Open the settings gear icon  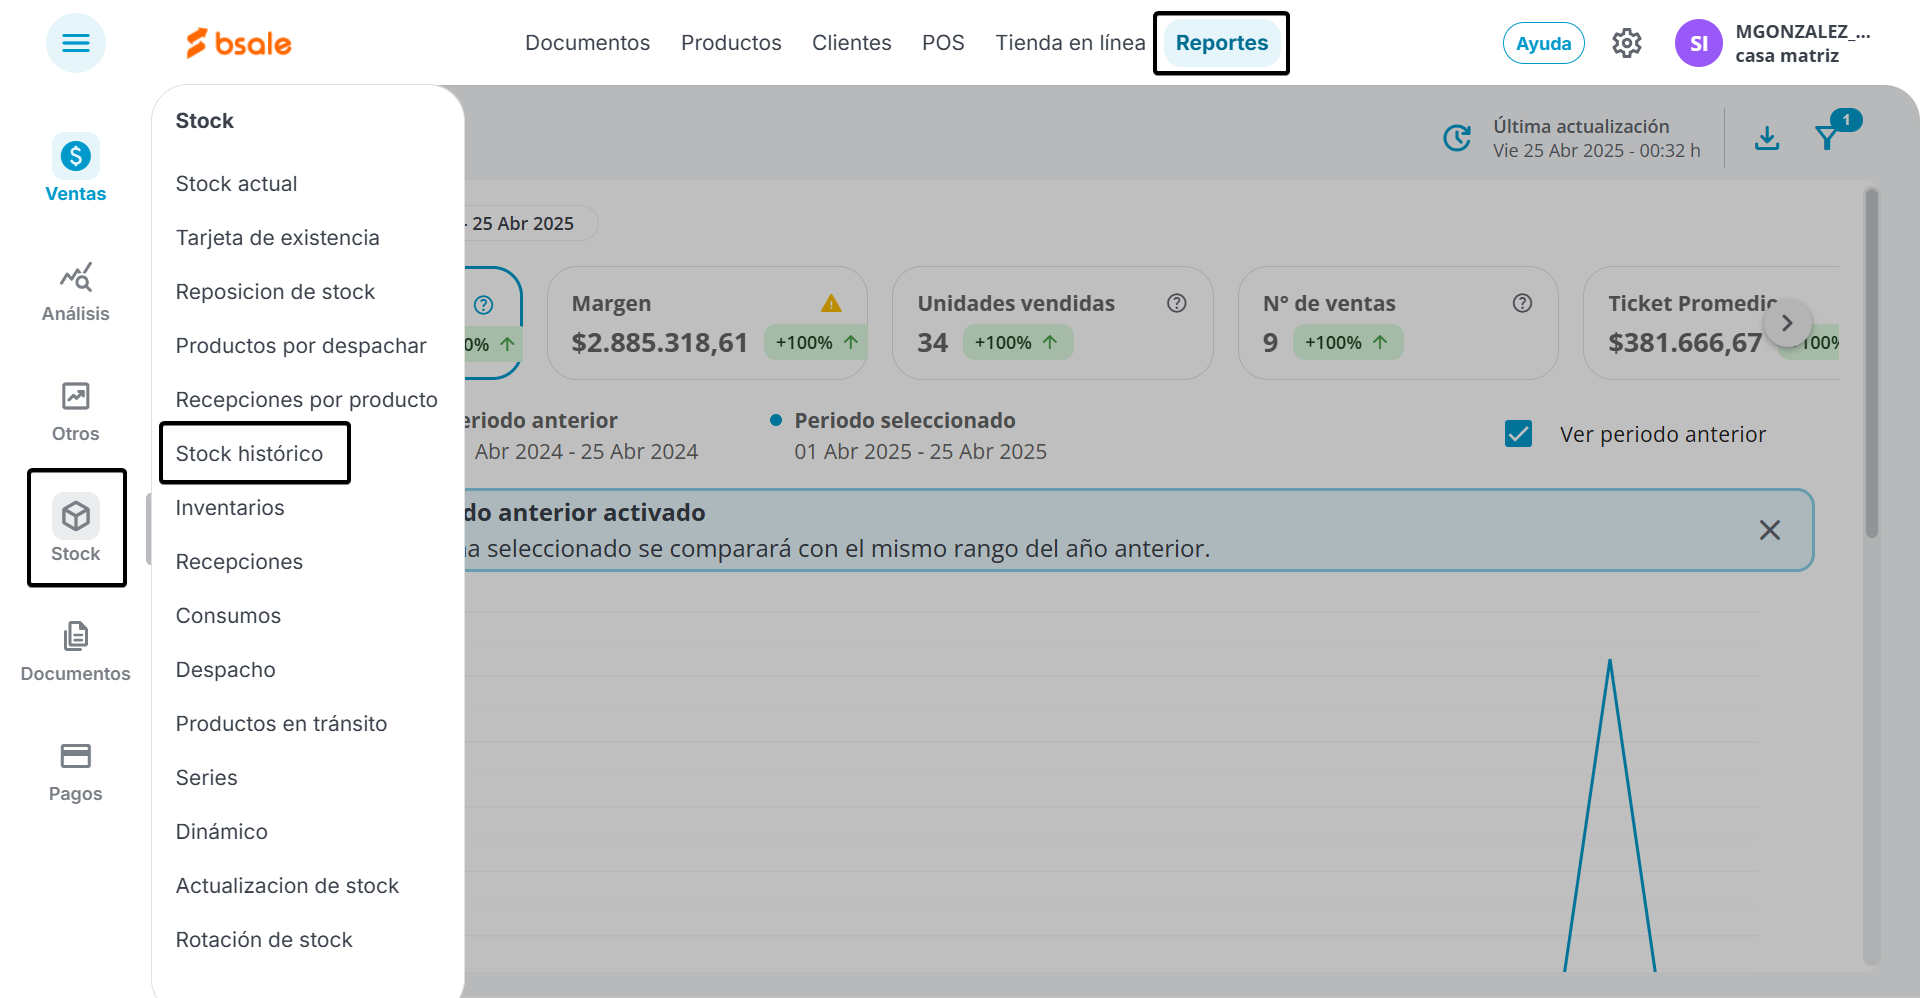[x=1627, y=43]
